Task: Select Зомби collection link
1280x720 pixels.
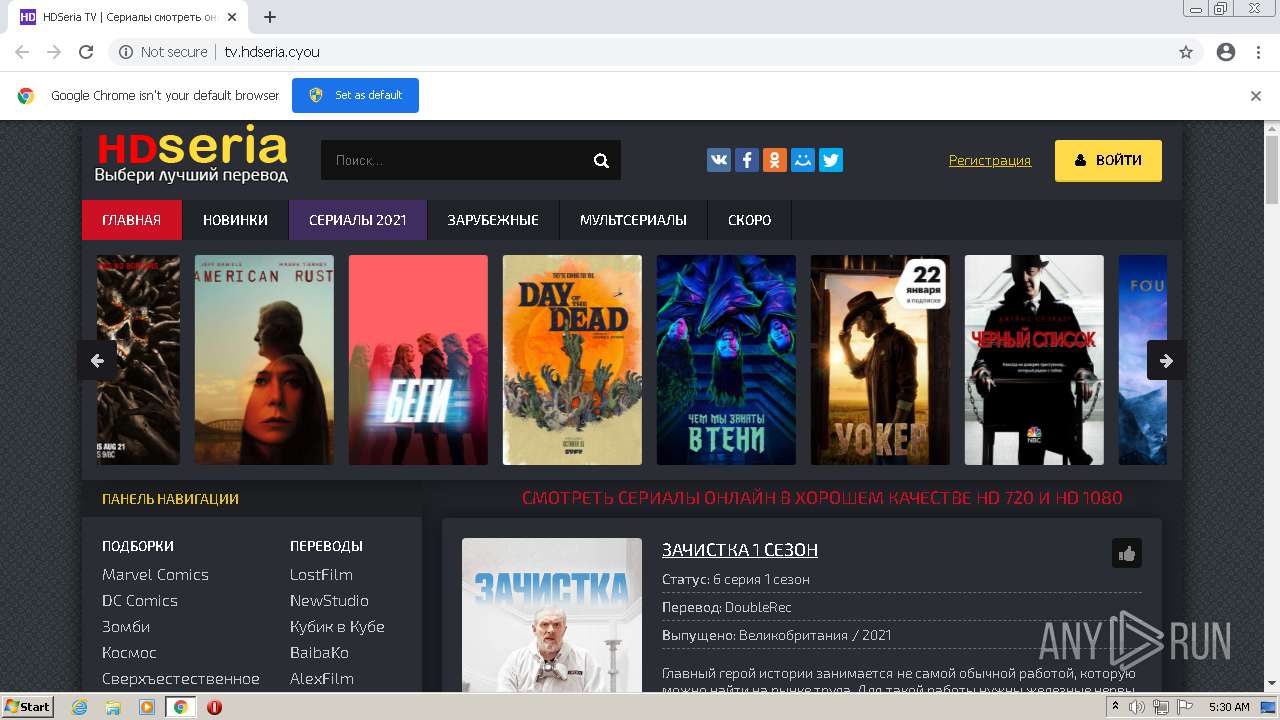Action: tap(126, 626)
